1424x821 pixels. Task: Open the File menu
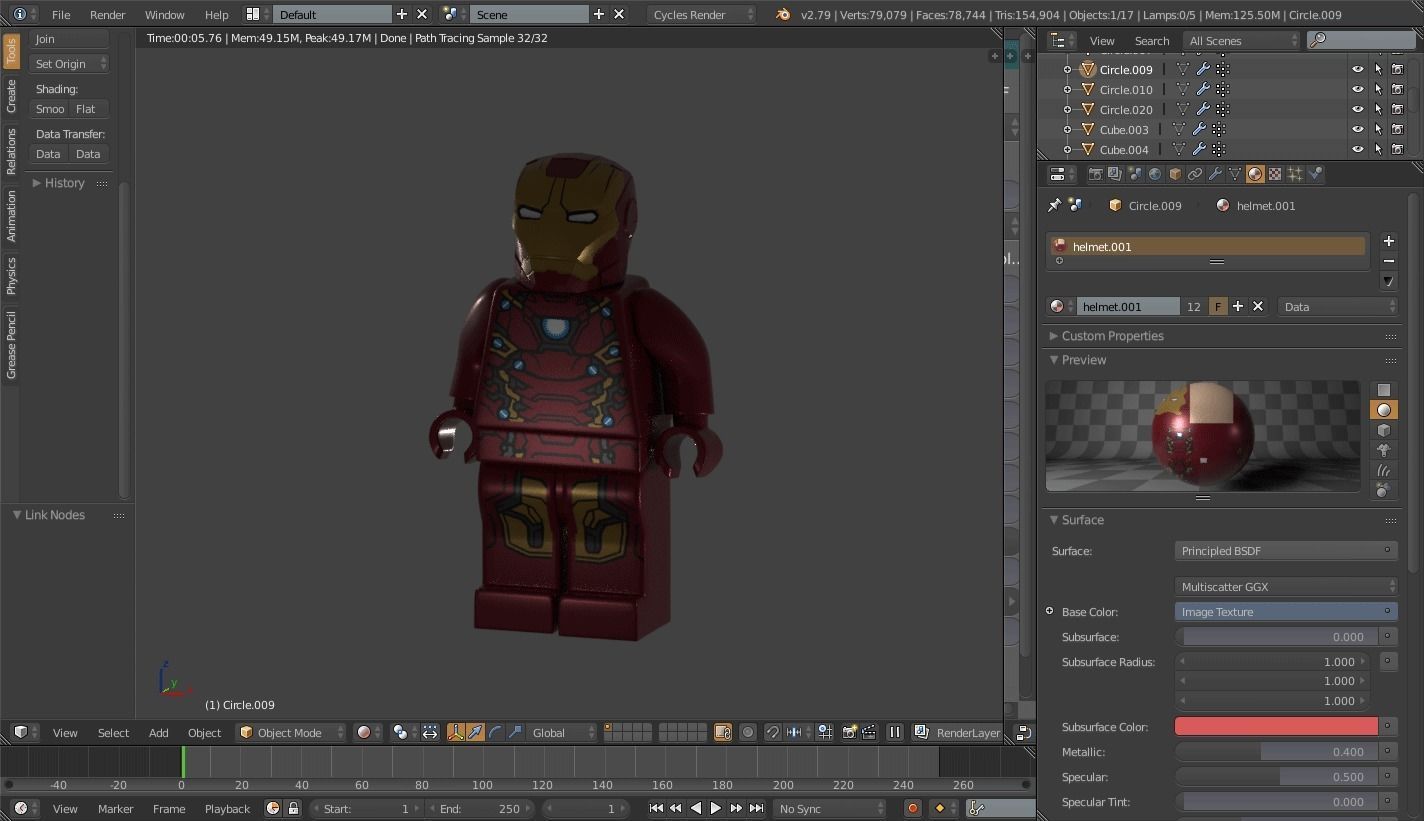(x=61, y=14)
